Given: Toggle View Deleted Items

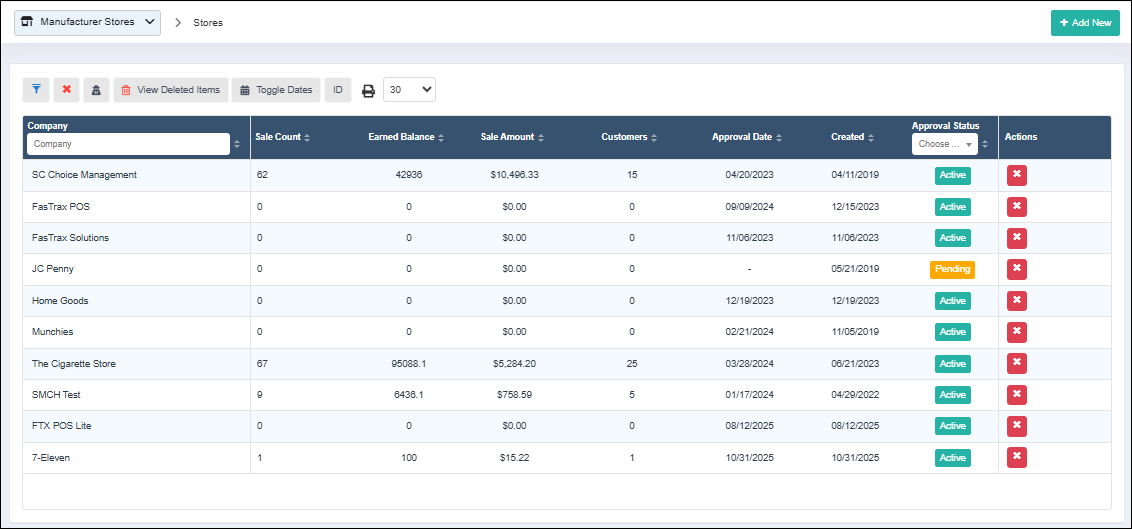Looking at the screenshot, I should pos(170,90).
